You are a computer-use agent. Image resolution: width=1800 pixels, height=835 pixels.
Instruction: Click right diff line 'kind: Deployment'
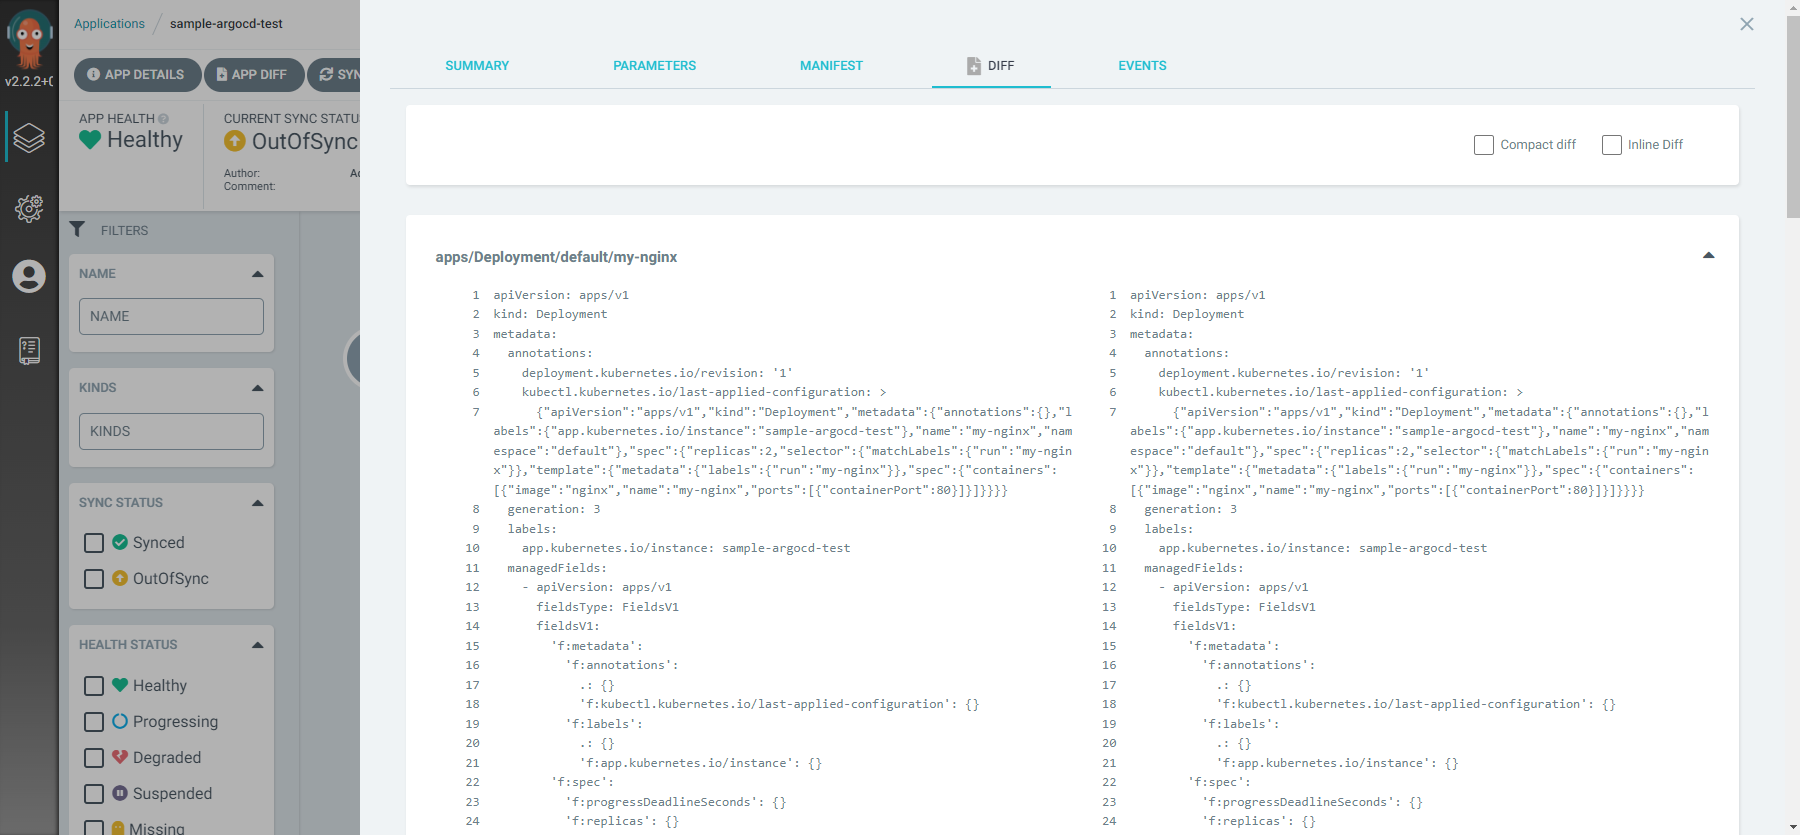pos(1187,314)
